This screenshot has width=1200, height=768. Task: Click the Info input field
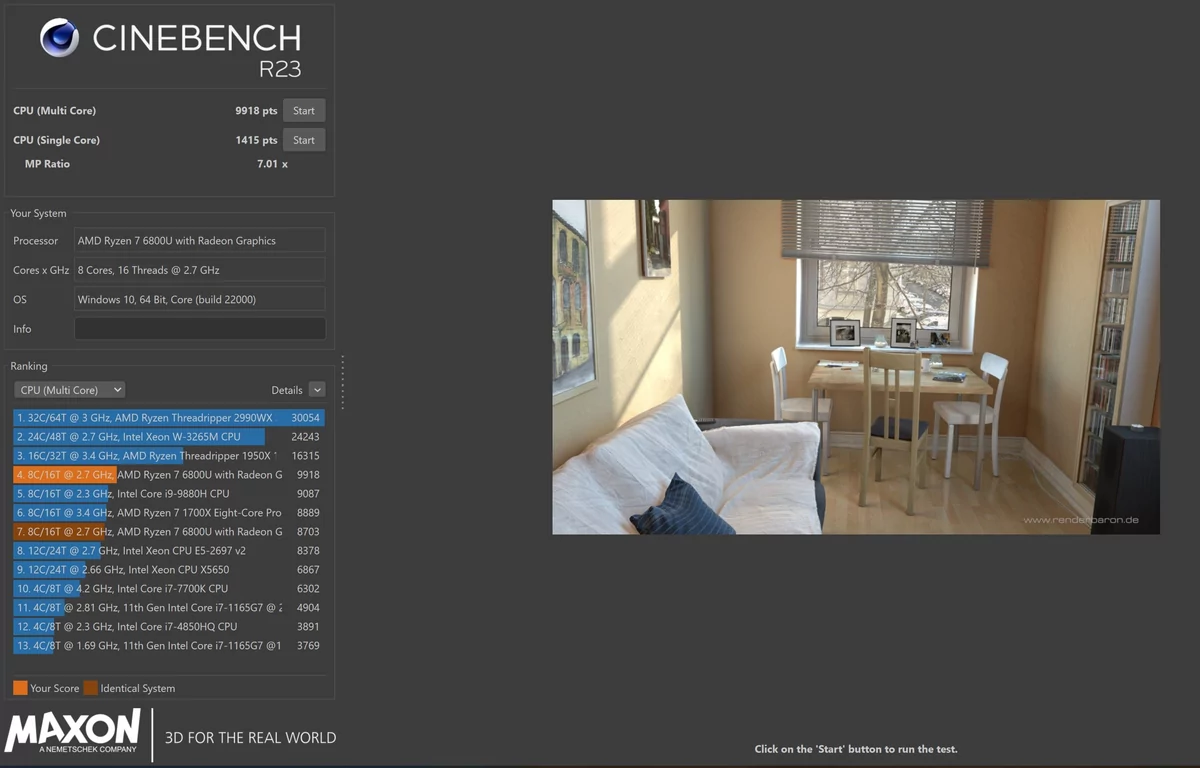pyautogui.click(x=200, y=329)
